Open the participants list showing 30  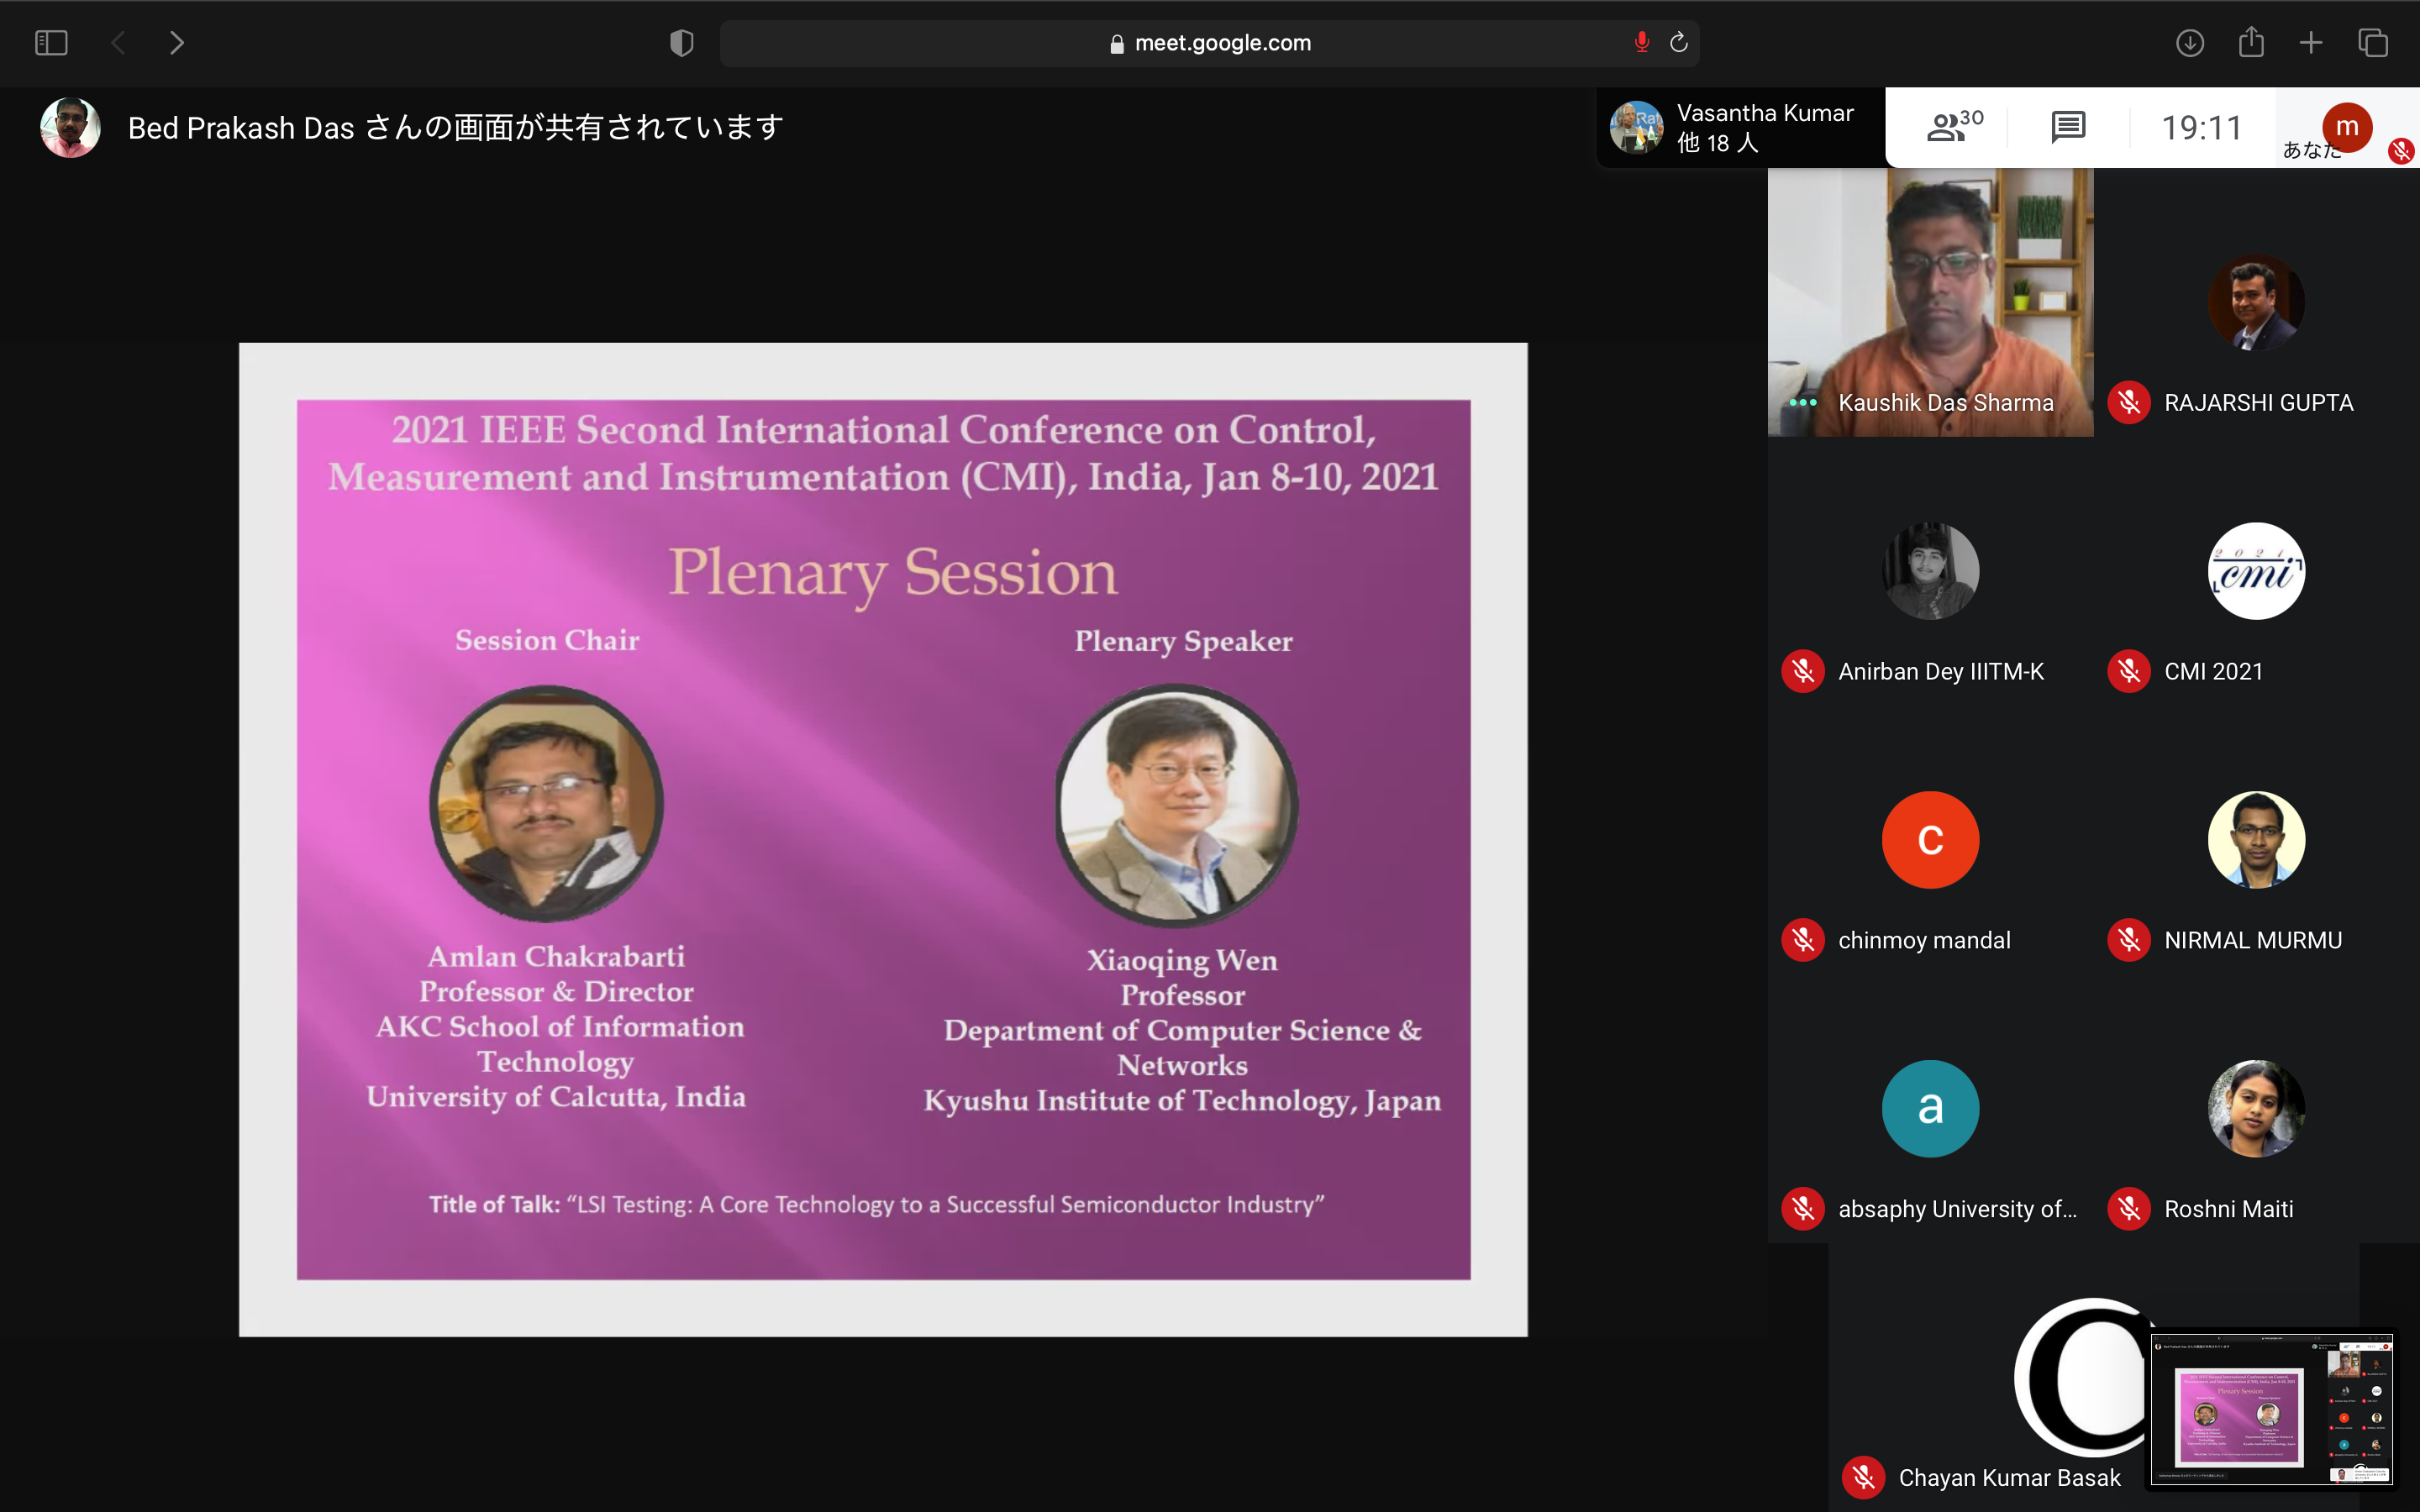point(1954,127)
